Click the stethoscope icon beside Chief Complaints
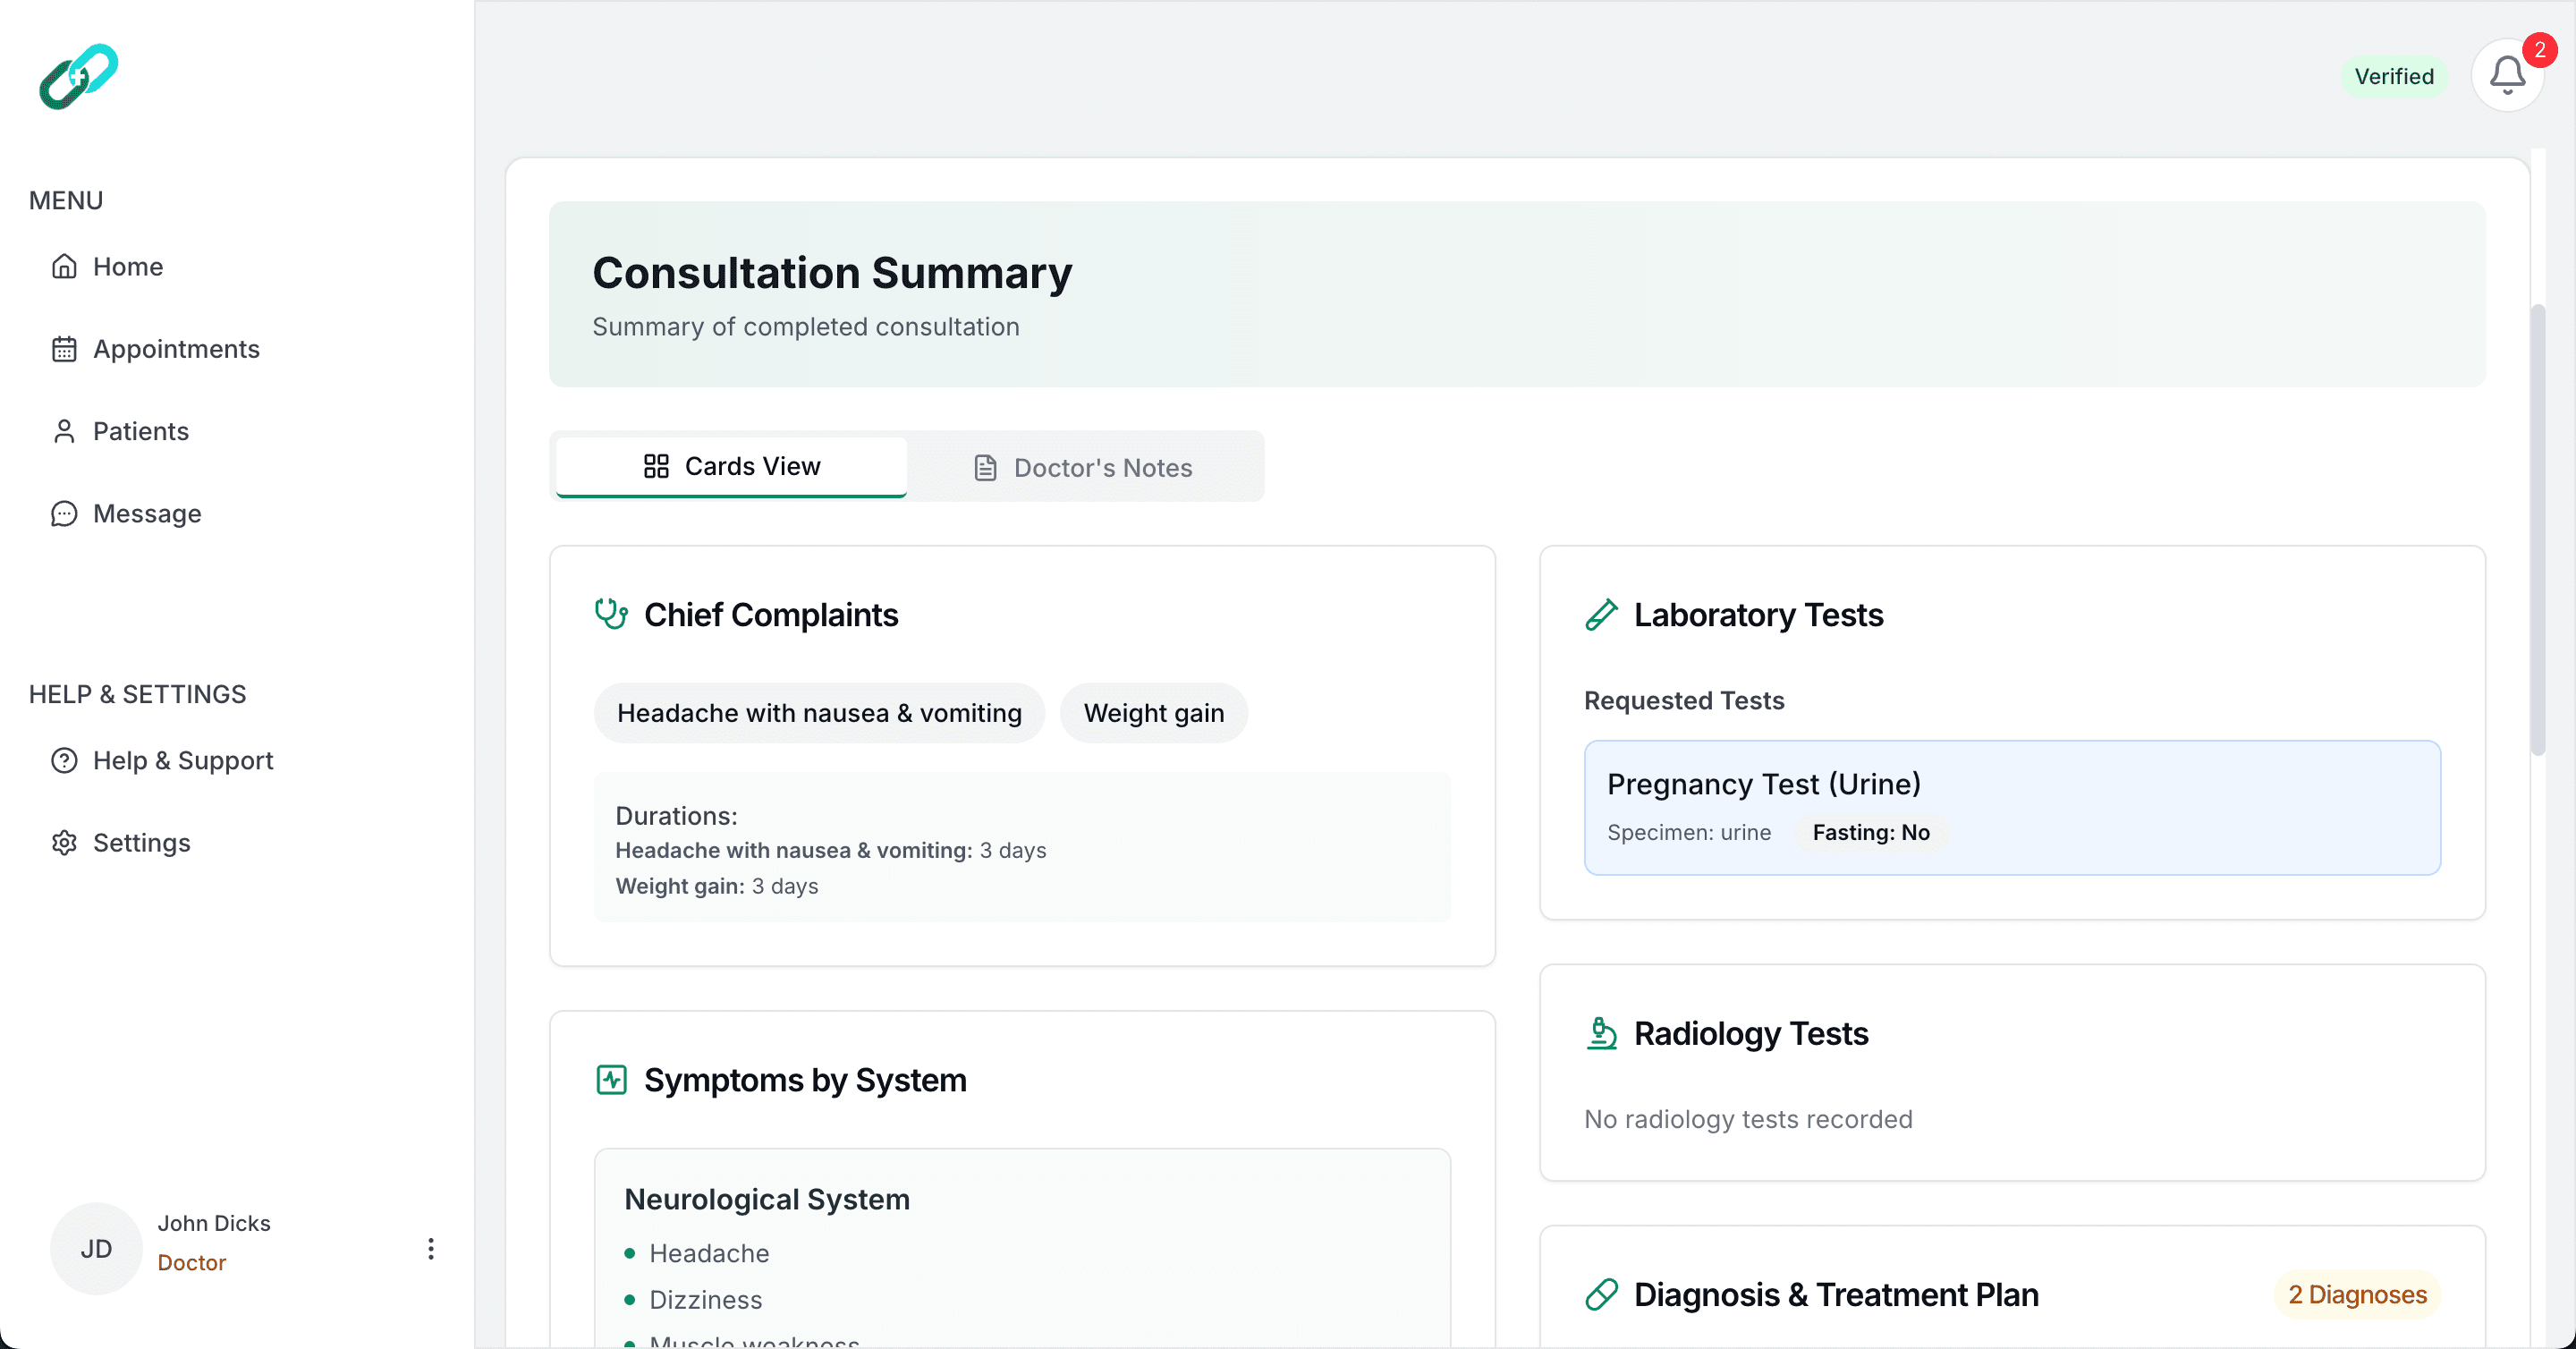Viewport: 2576px width, 1349px height. [610, 614]
